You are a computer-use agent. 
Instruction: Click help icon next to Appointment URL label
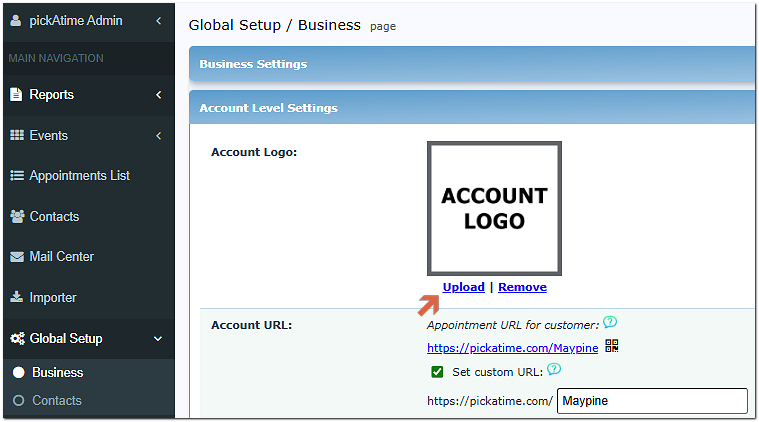[x=609, y=323]
